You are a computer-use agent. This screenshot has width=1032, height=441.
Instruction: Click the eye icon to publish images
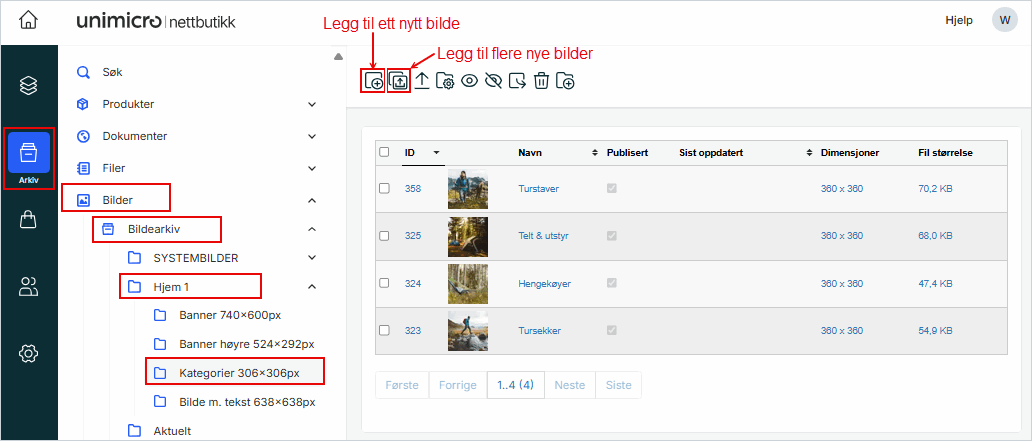[469, 81]
